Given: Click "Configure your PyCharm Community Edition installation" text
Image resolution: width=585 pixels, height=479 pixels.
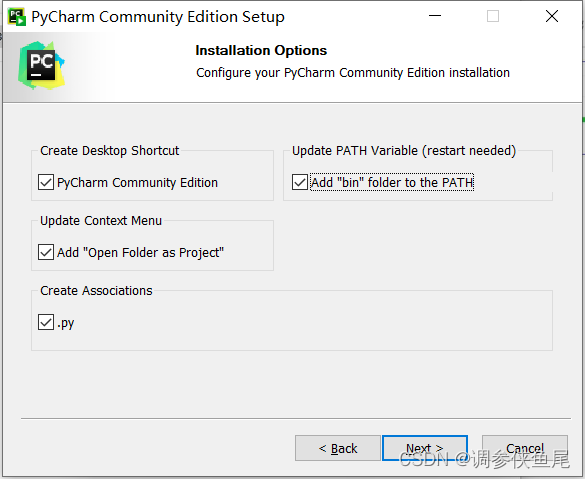Looking at the screenshot, I should (353, 73).
